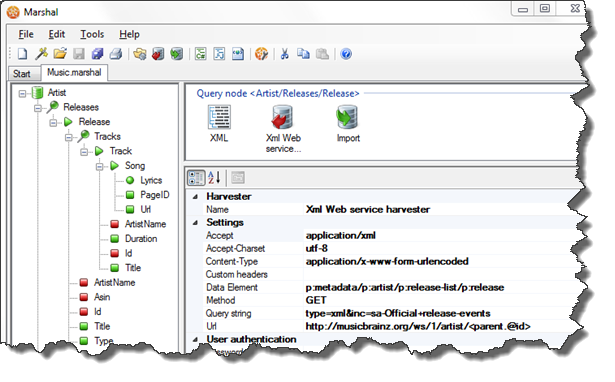The image size is (615, 382).
Task: Click the blue Help question mark icon
Action: click(346, 54)
